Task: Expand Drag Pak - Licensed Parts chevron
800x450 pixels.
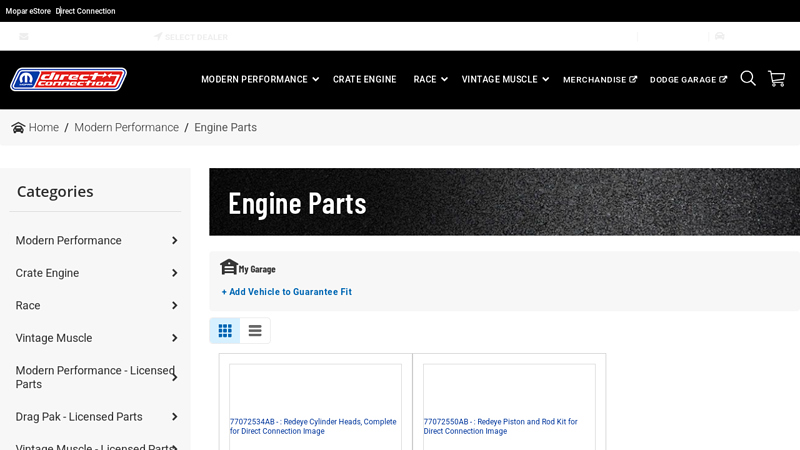Action: [174, 417]
